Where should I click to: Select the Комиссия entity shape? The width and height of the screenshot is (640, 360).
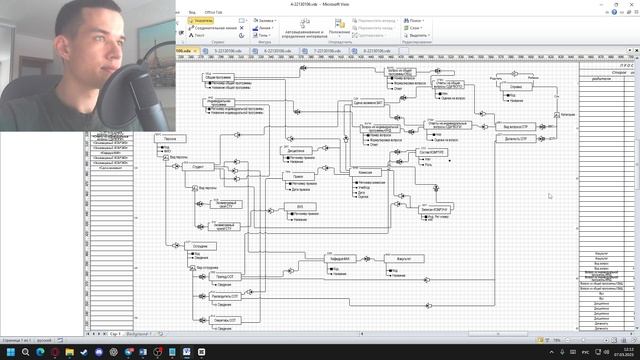365,173
